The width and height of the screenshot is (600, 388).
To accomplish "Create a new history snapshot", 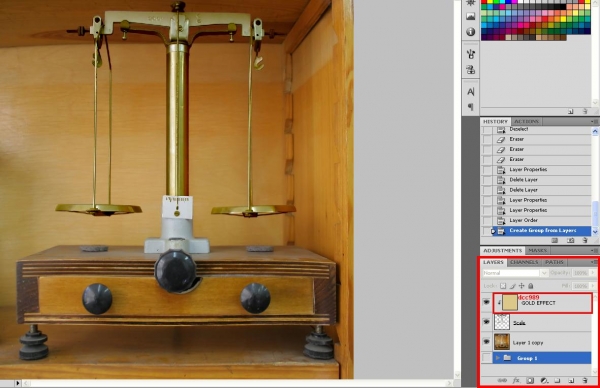I will click(571, 240).
